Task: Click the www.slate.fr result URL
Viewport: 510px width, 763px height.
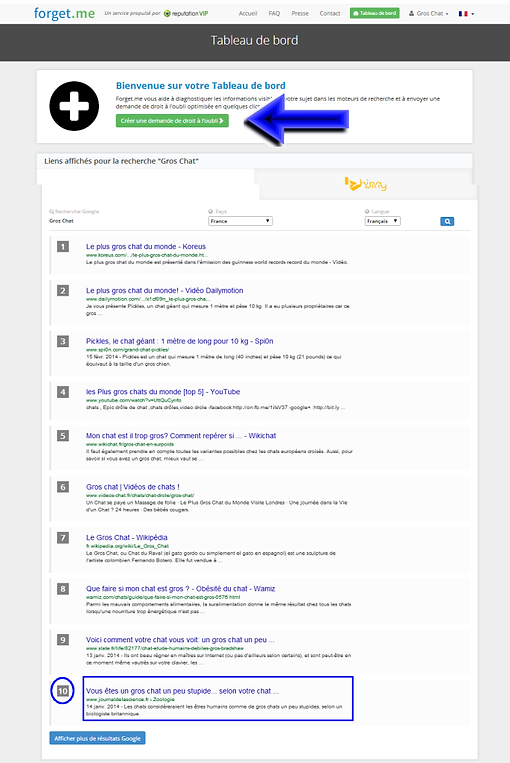Action: tap(165, 648)
